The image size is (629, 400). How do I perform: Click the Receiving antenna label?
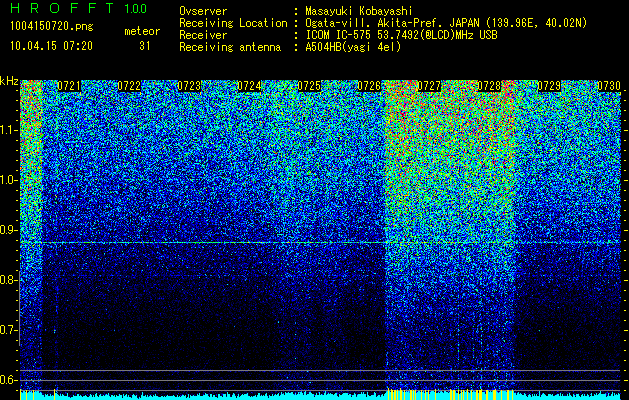pyautogui.click(x=230, y=47)
